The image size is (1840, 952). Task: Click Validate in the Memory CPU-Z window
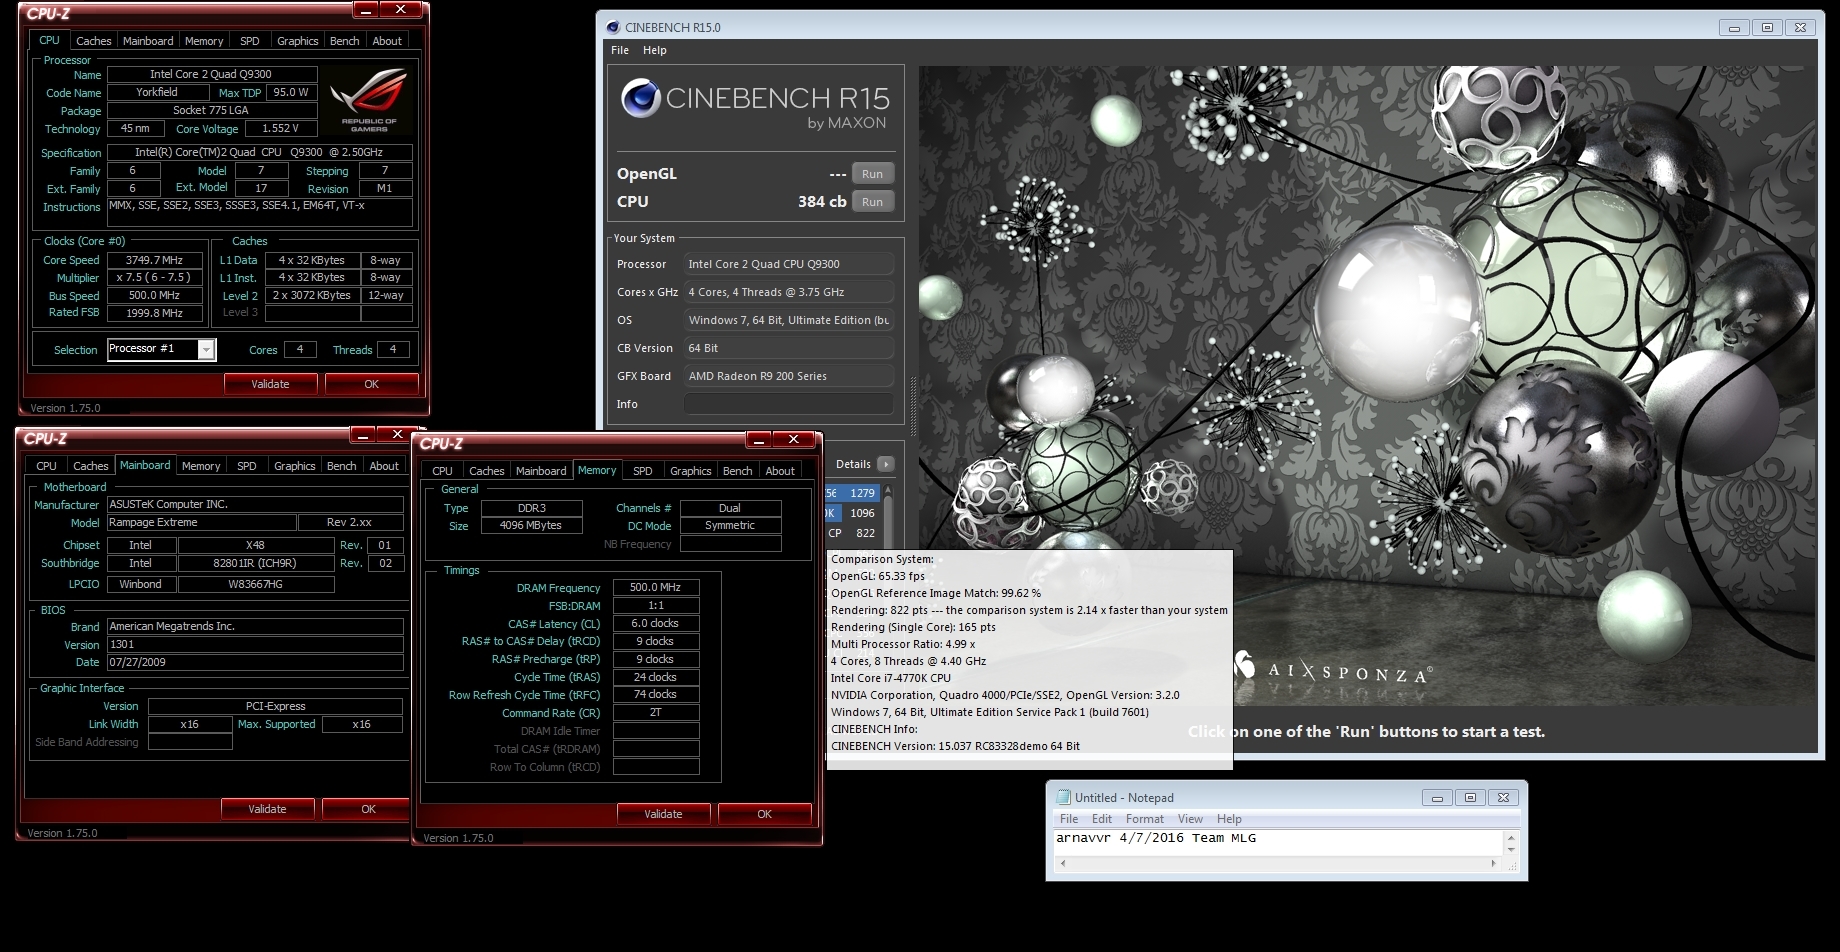pos(663,814)
